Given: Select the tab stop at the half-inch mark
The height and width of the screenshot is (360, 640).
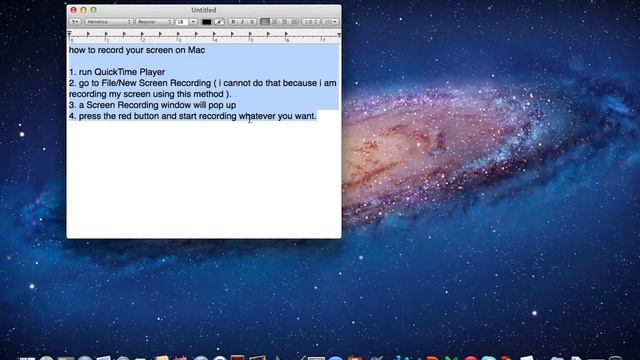Looking at the screenshot, I should click(x=88, y=34).
